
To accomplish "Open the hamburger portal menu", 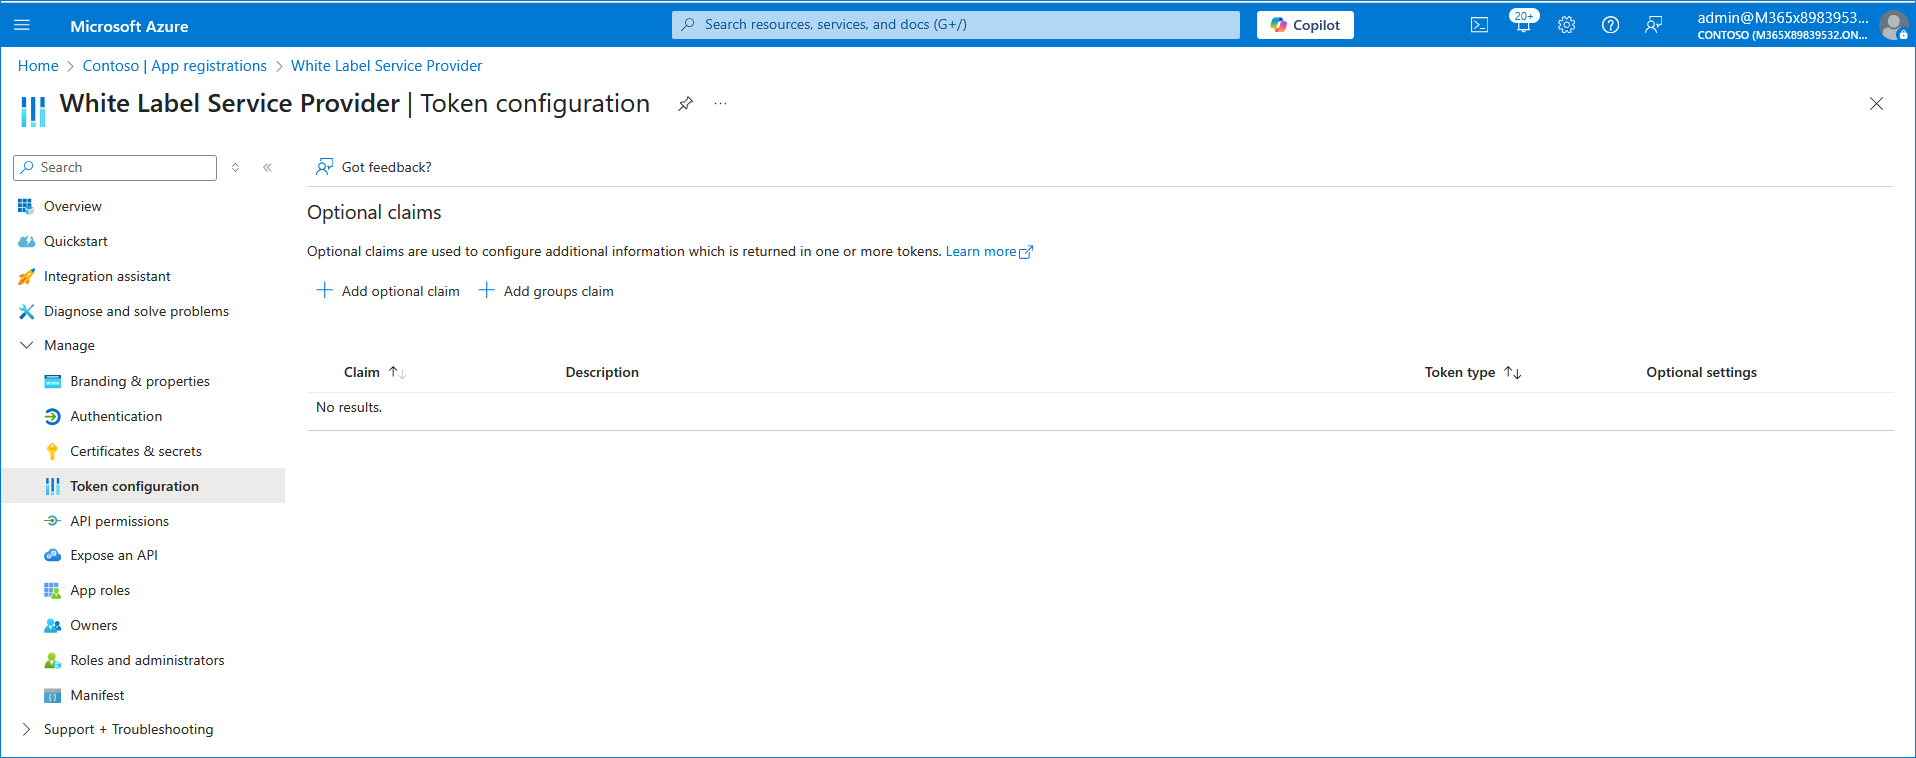I will click(23, 25).
